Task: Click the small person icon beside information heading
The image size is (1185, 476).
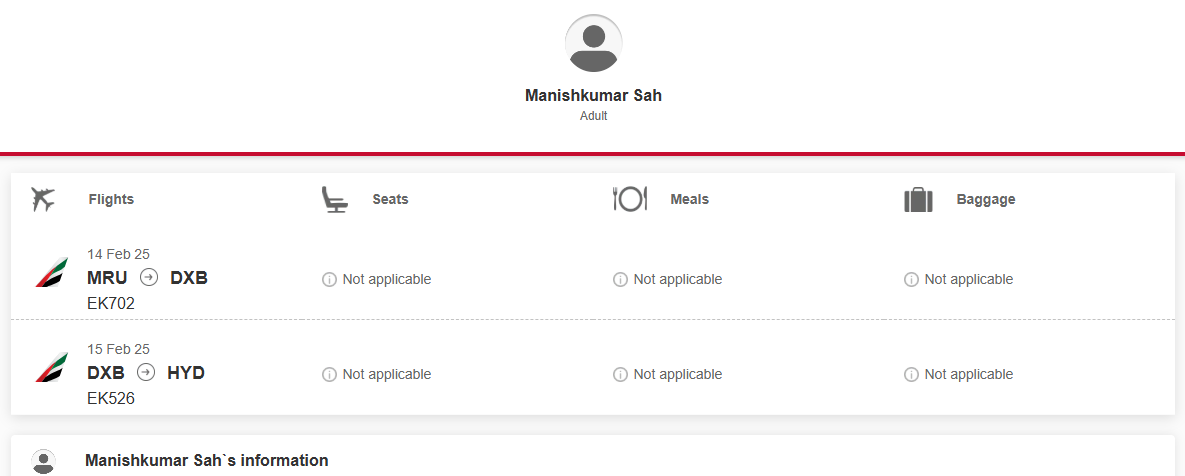Action: [x=44, y=461]
